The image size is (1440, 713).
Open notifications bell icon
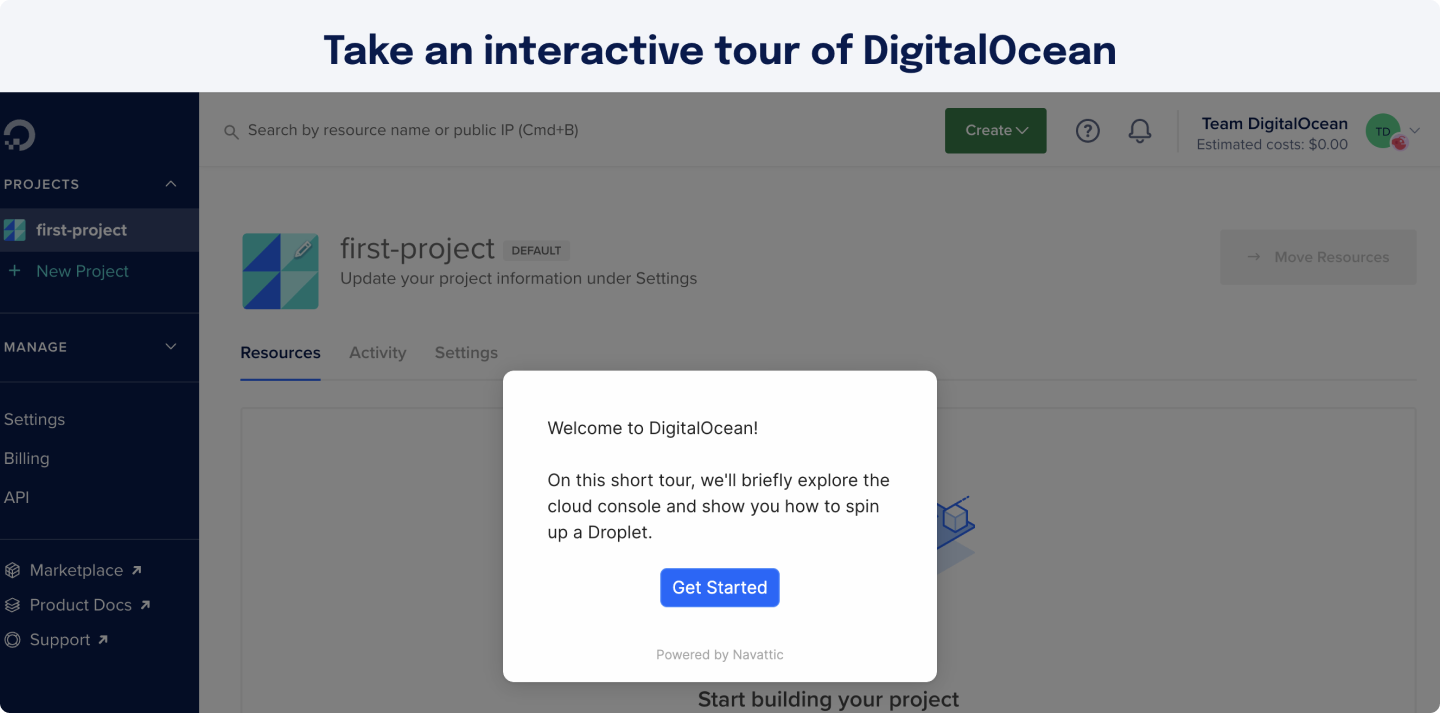point(1140,131)
